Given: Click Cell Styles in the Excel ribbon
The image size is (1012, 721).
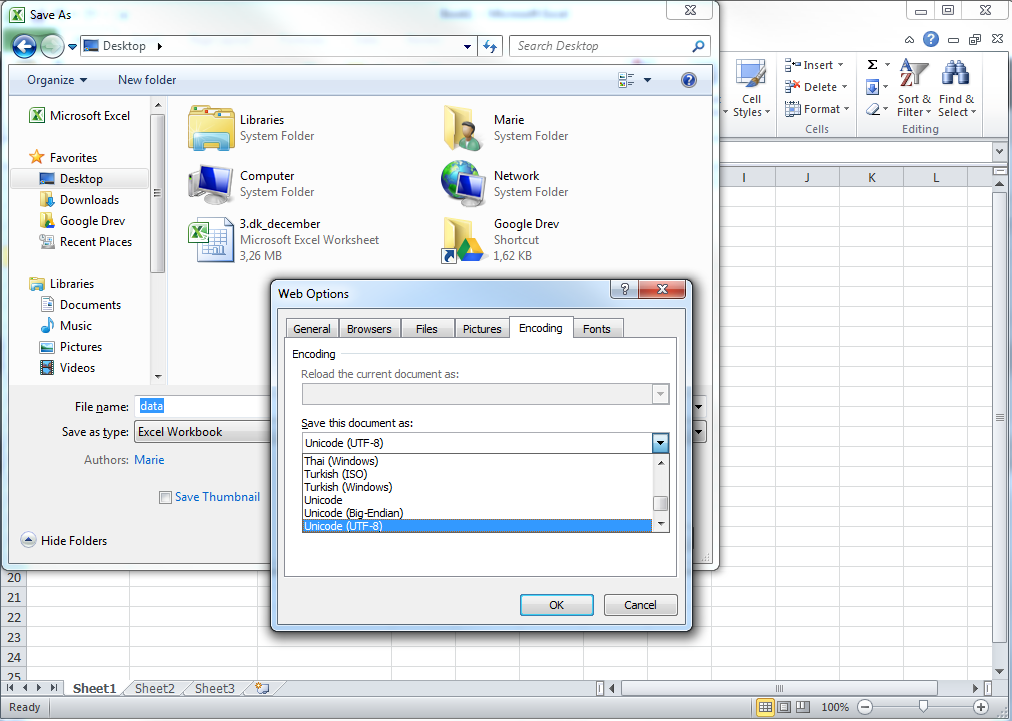Looking at the screenshot, I should tap(751, 88).
